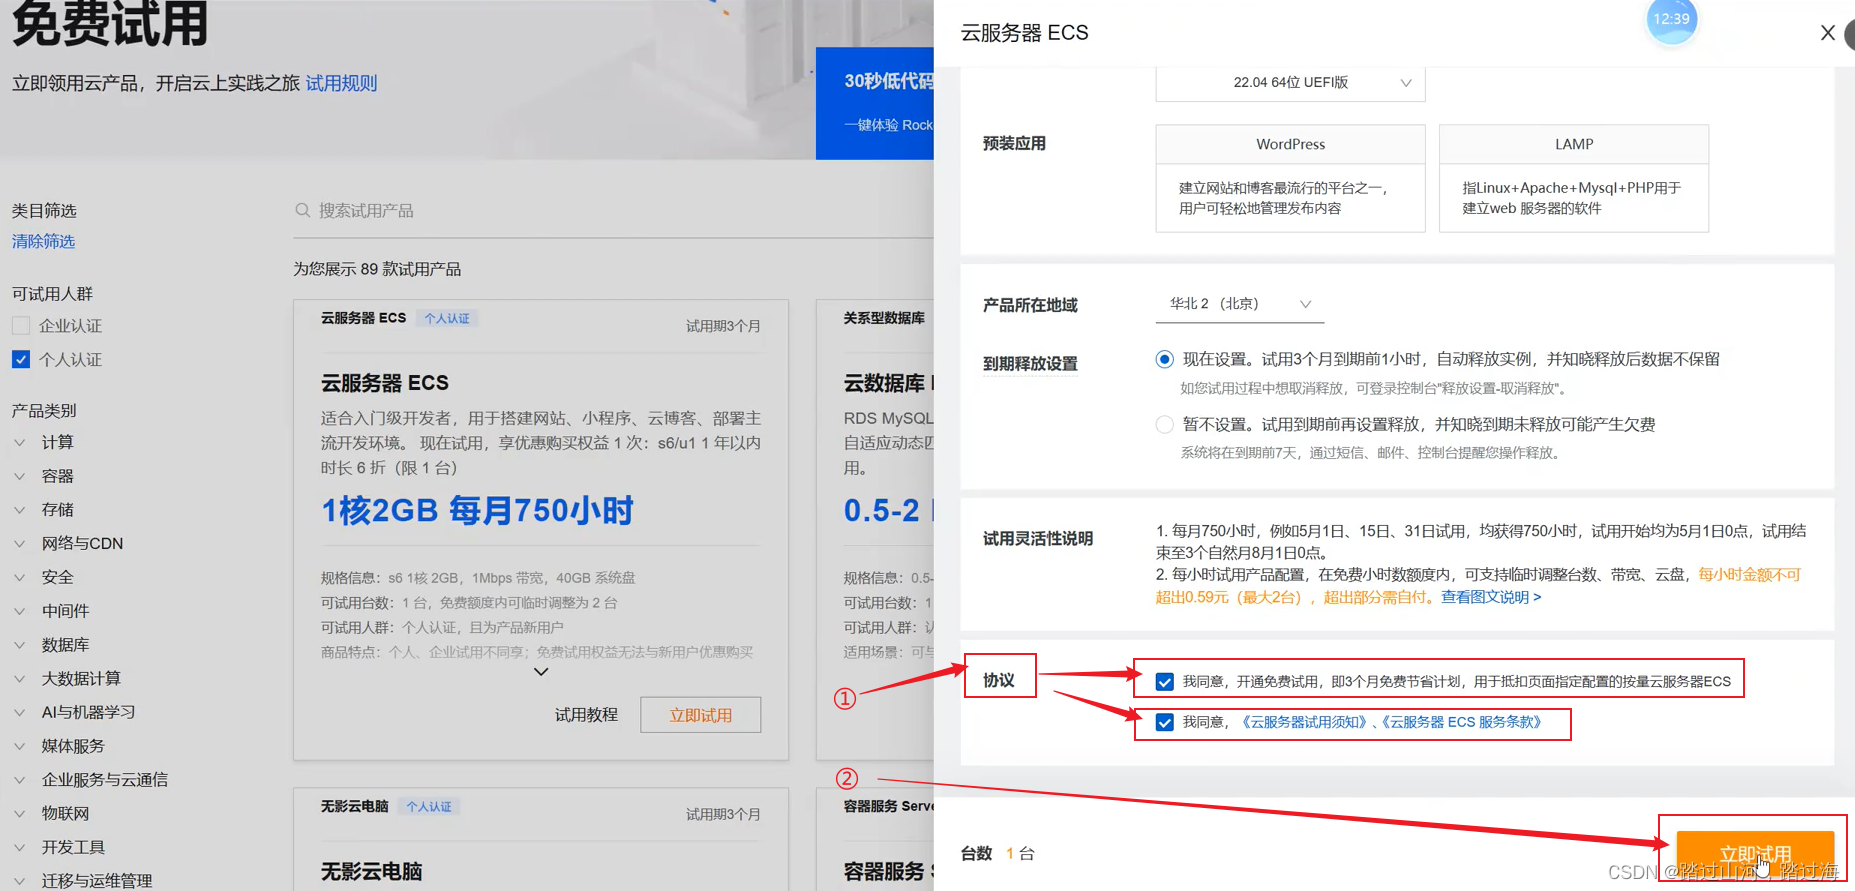Expand the 安全 category

(20, 577)
